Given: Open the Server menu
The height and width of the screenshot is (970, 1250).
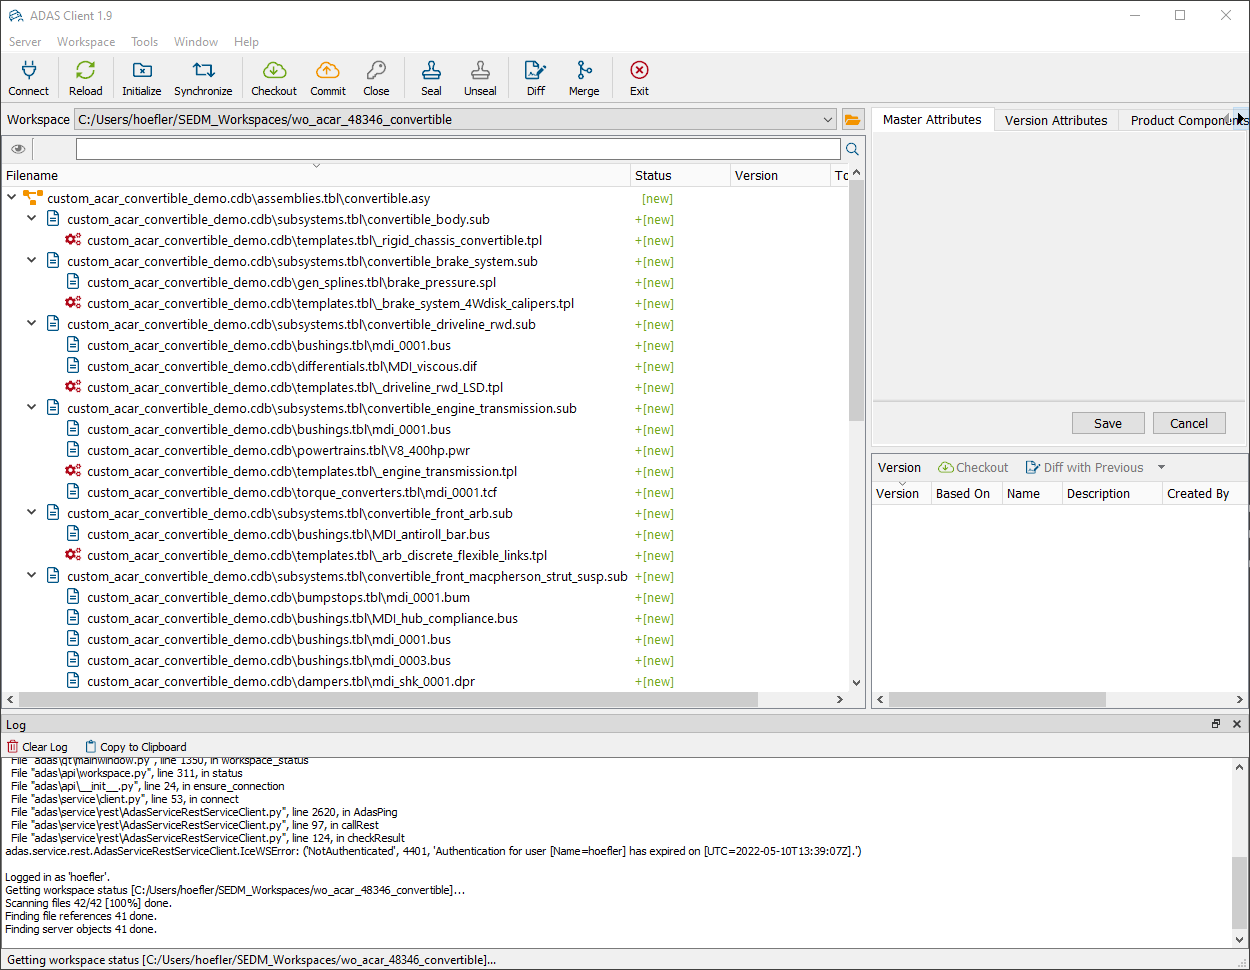Looking at the screenshot, I should [x=25, y=42].
